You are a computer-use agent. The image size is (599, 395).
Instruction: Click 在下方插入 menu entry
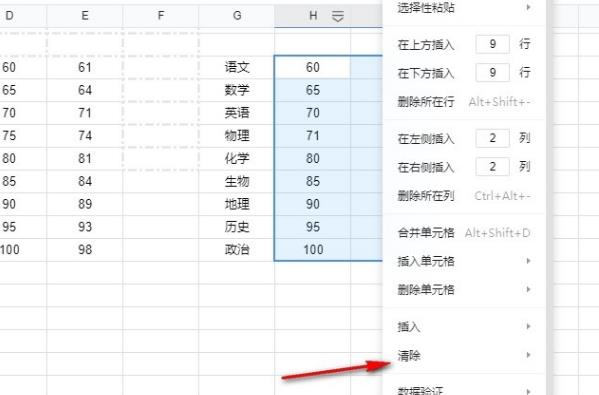click(x=426, y=73)
